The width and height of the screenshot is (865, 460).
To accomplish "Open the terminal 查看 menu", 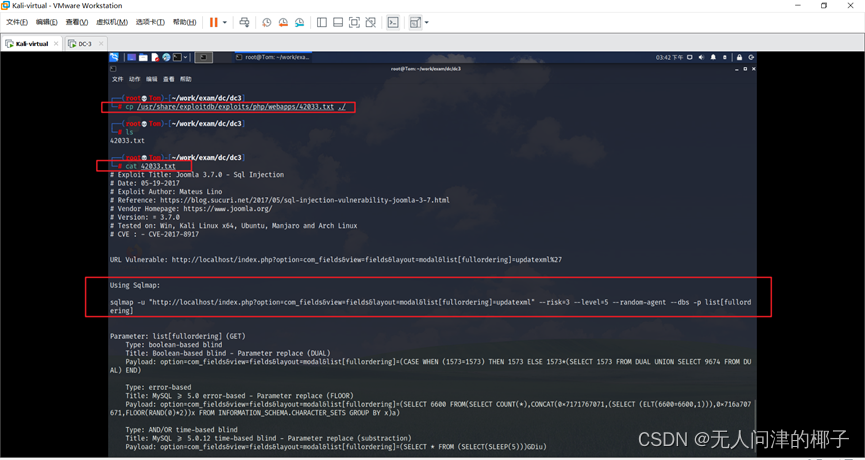I will tap(168, 79).
